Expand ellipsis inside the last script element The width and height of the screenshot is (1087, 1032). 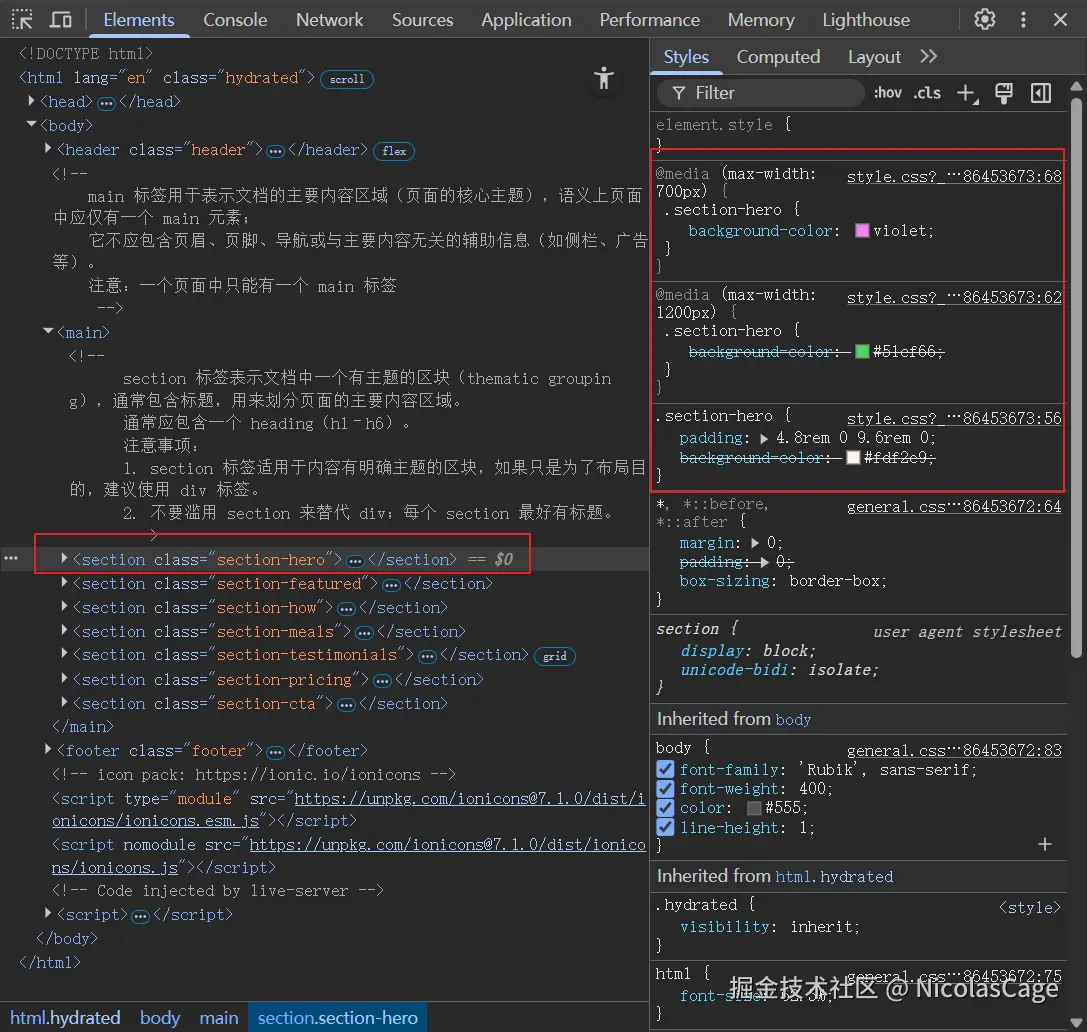140,916
